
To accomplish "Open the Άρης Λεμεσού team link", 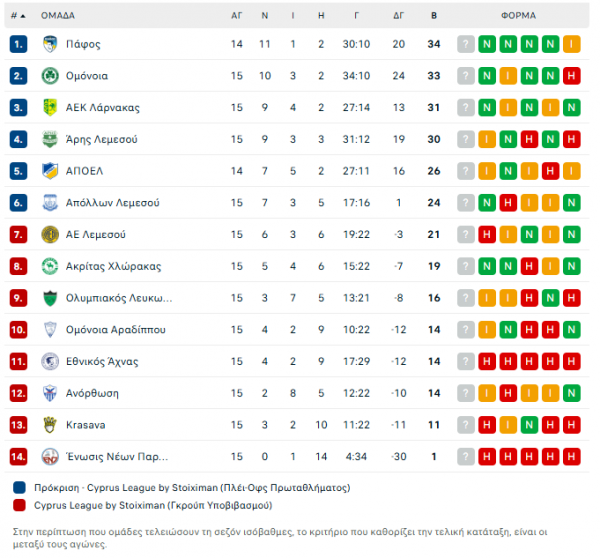I will 101,139.
